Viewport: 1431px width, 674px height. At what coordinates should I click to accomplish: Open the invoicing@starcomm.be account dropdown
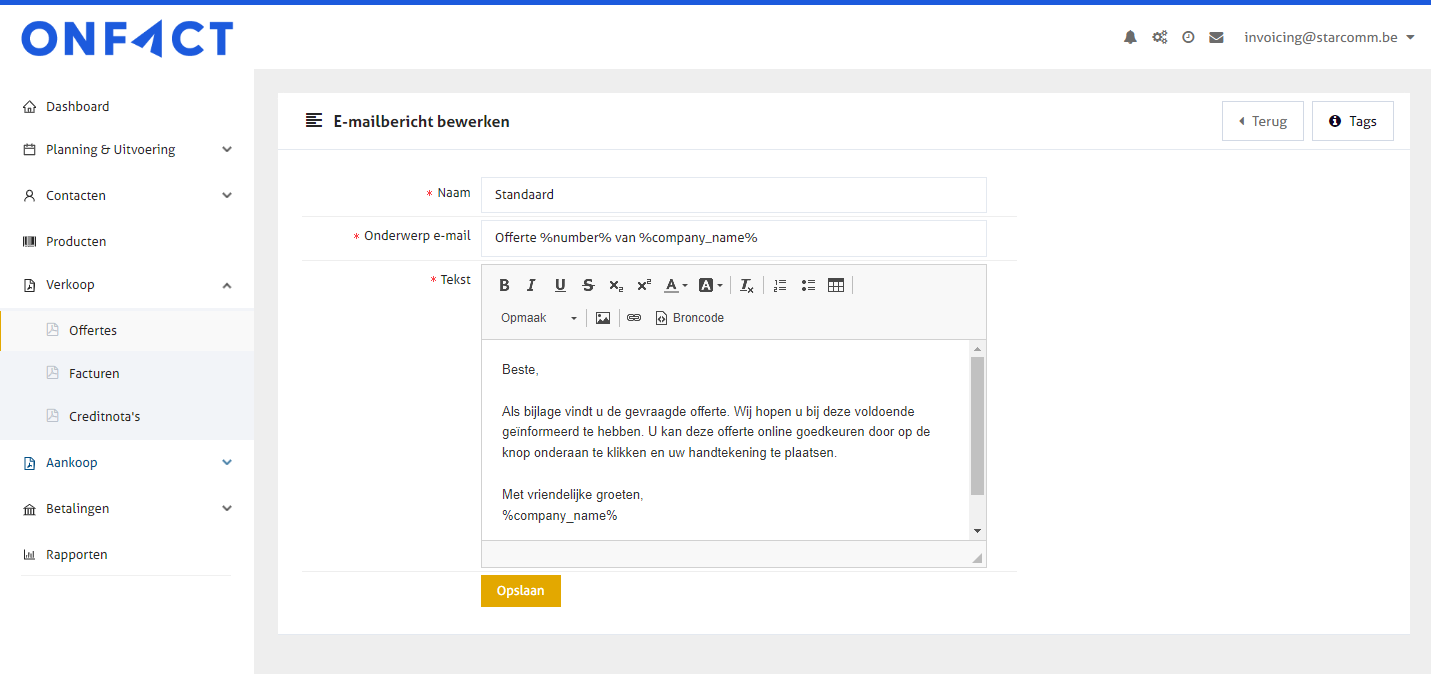coord(1329,38)
